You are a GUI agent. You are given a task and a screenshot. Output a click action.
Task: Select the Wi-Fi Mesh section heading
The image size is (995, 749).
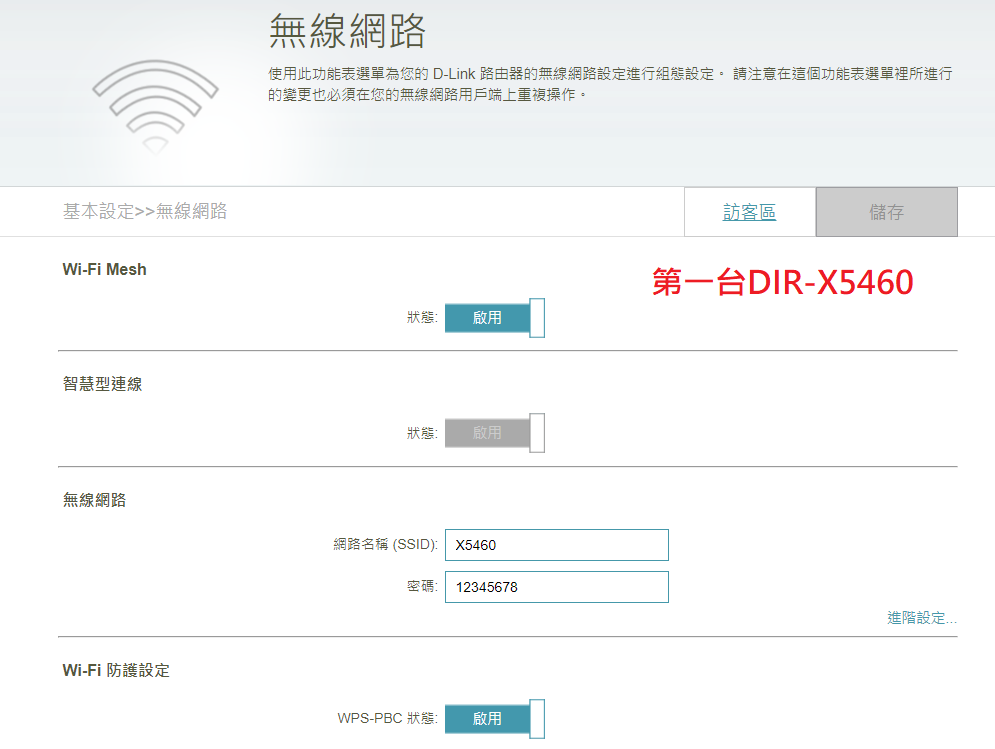pos(104,269)
